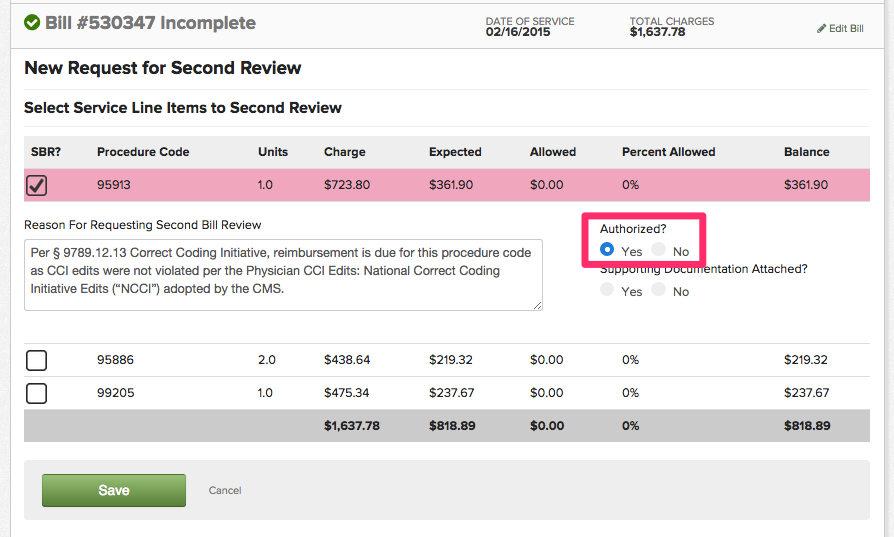Click the 02/16/2015 date of service
The height and width of the screenshot is (537, 894).
(518, 32)
